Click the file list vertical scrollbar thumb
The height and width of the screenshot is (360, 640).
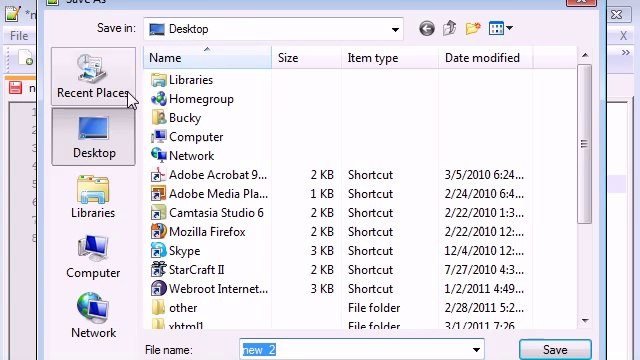click(x=584, y=144)
